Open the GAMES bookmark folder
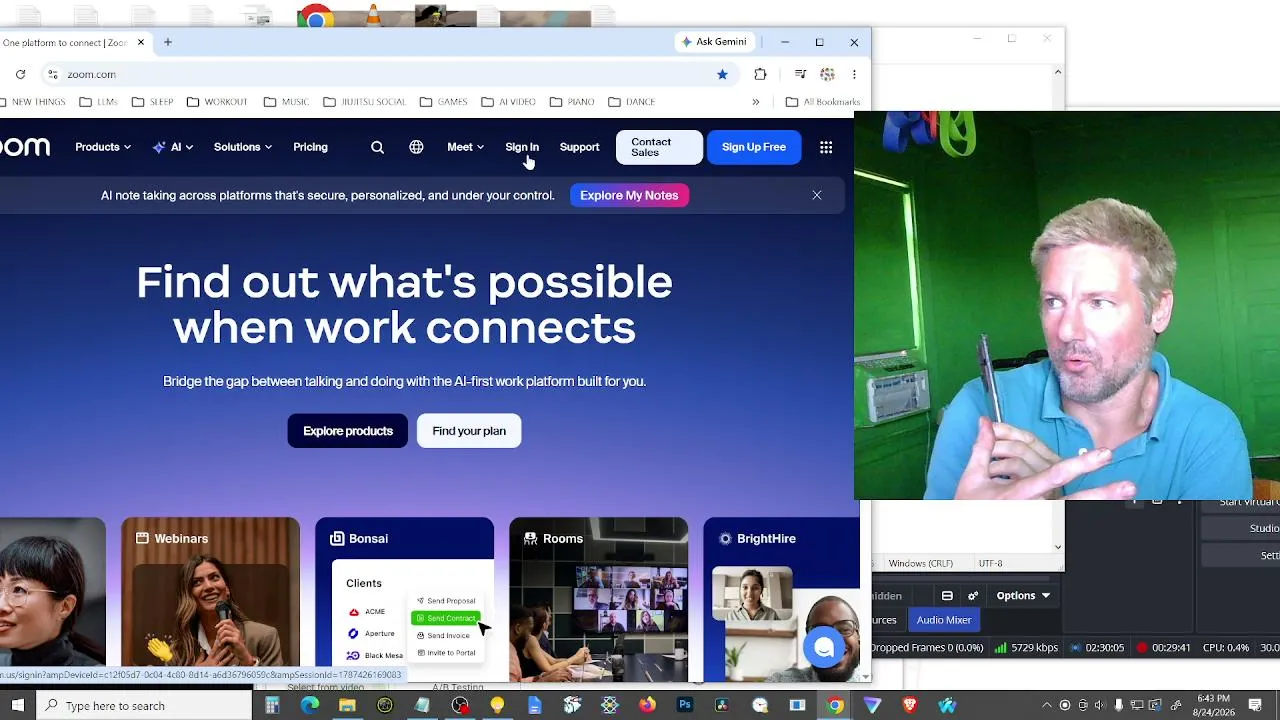 tap(444, 102)
